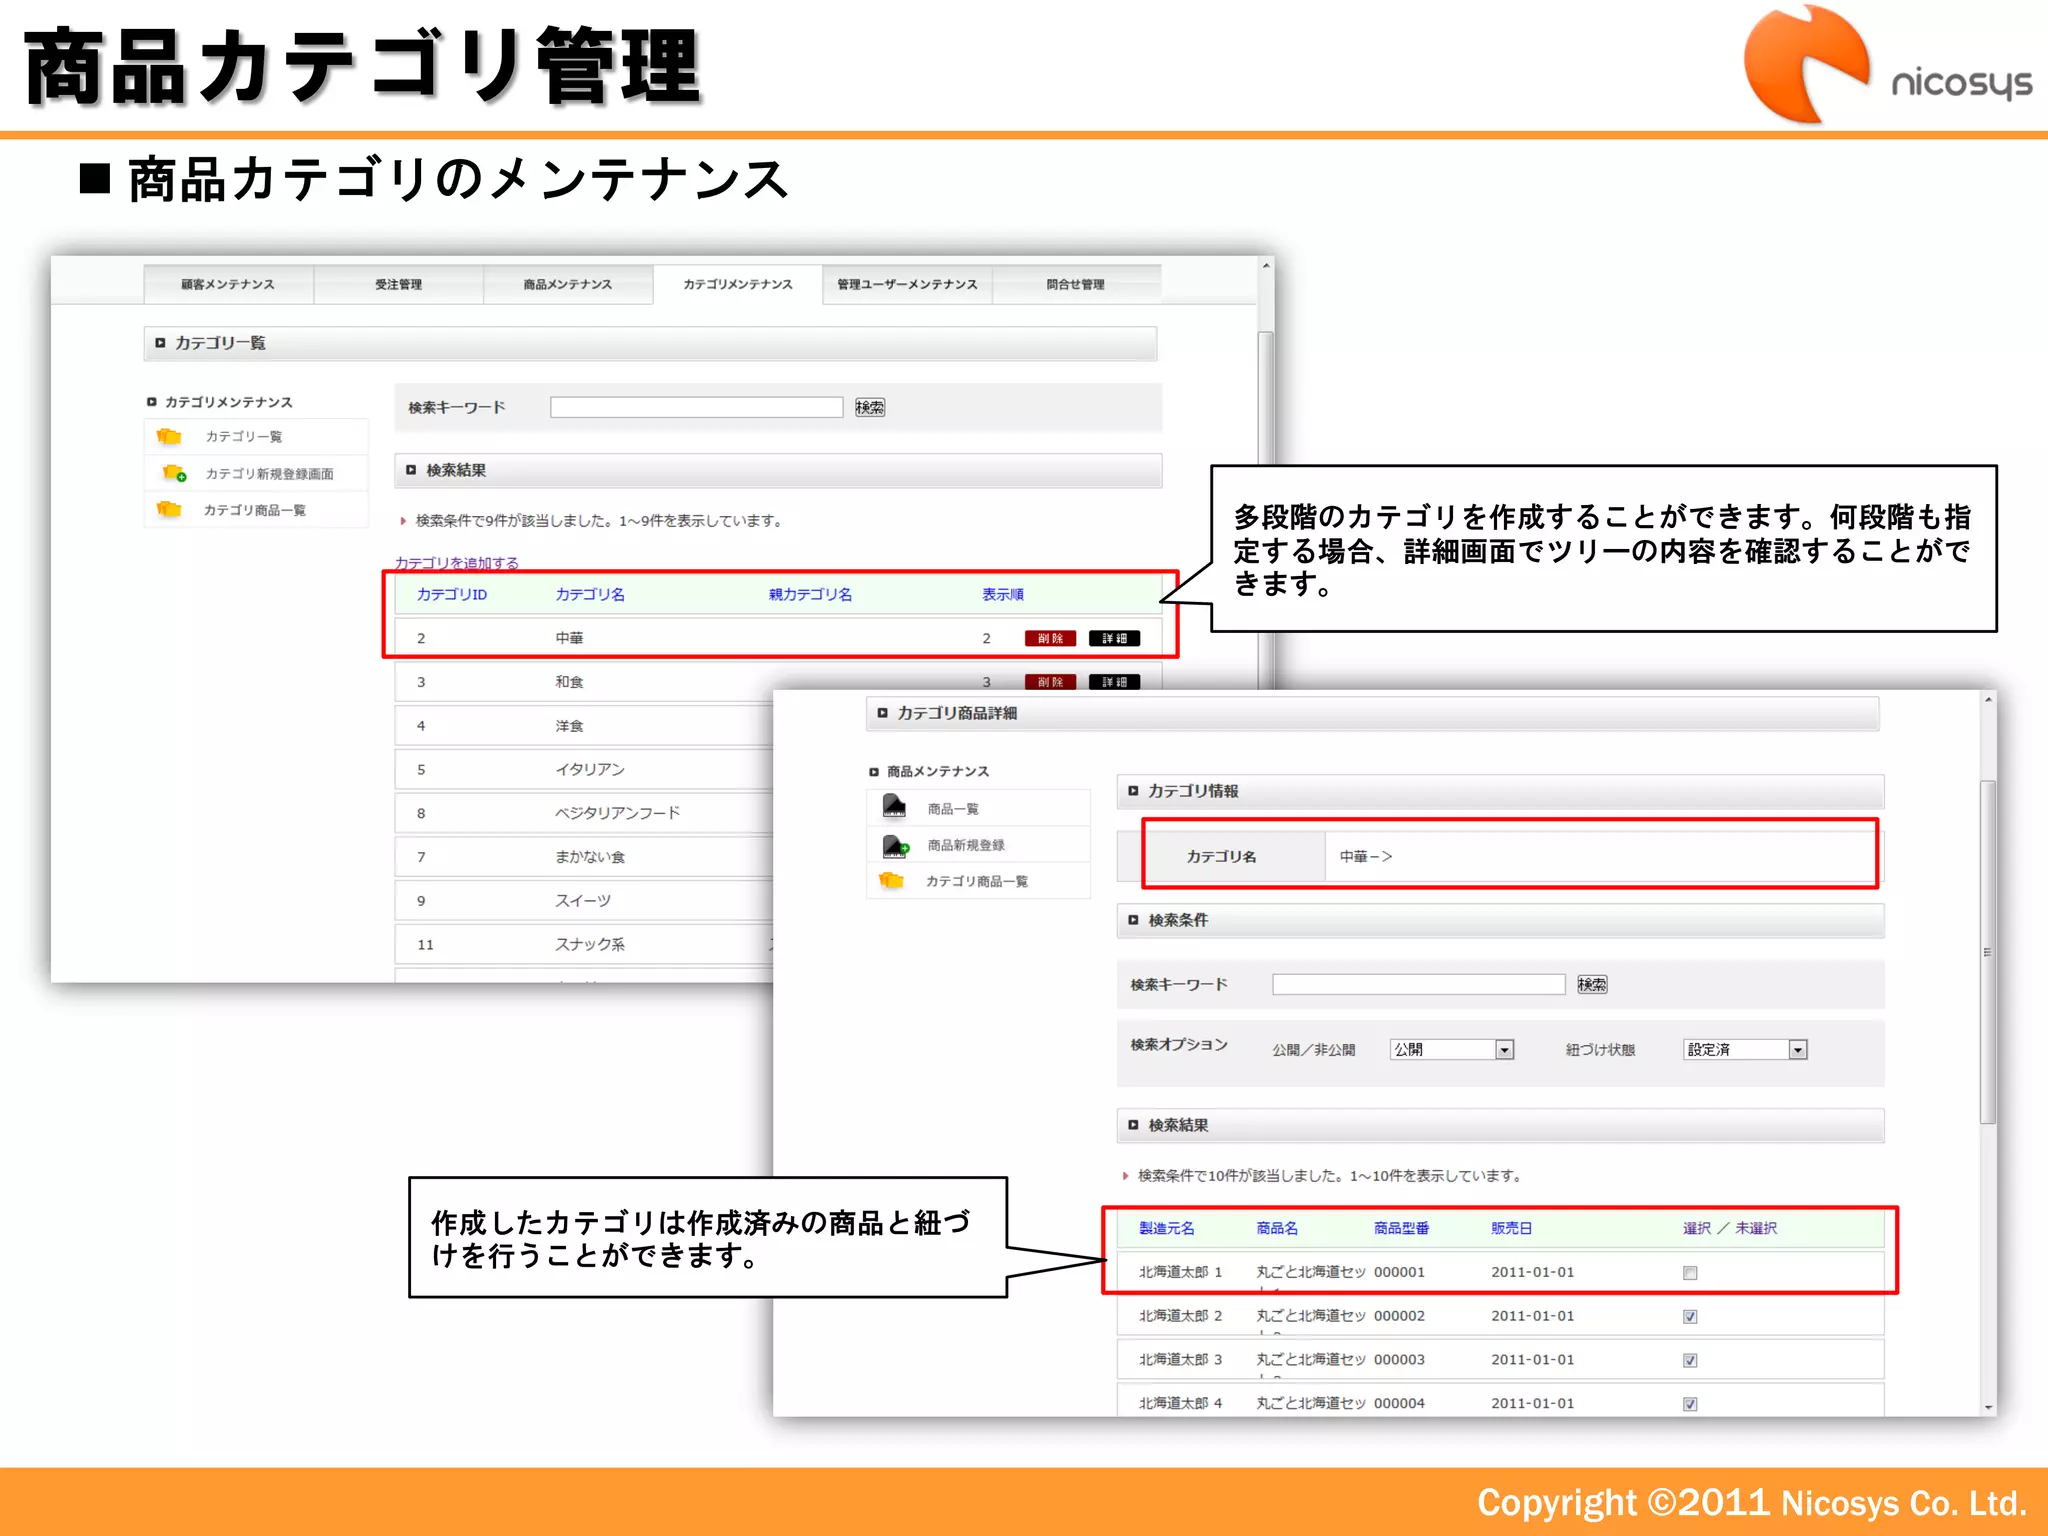Click the detail window vertical scrollbar
This screenshot has width=2048, height=1536.
coord(1988,951)
